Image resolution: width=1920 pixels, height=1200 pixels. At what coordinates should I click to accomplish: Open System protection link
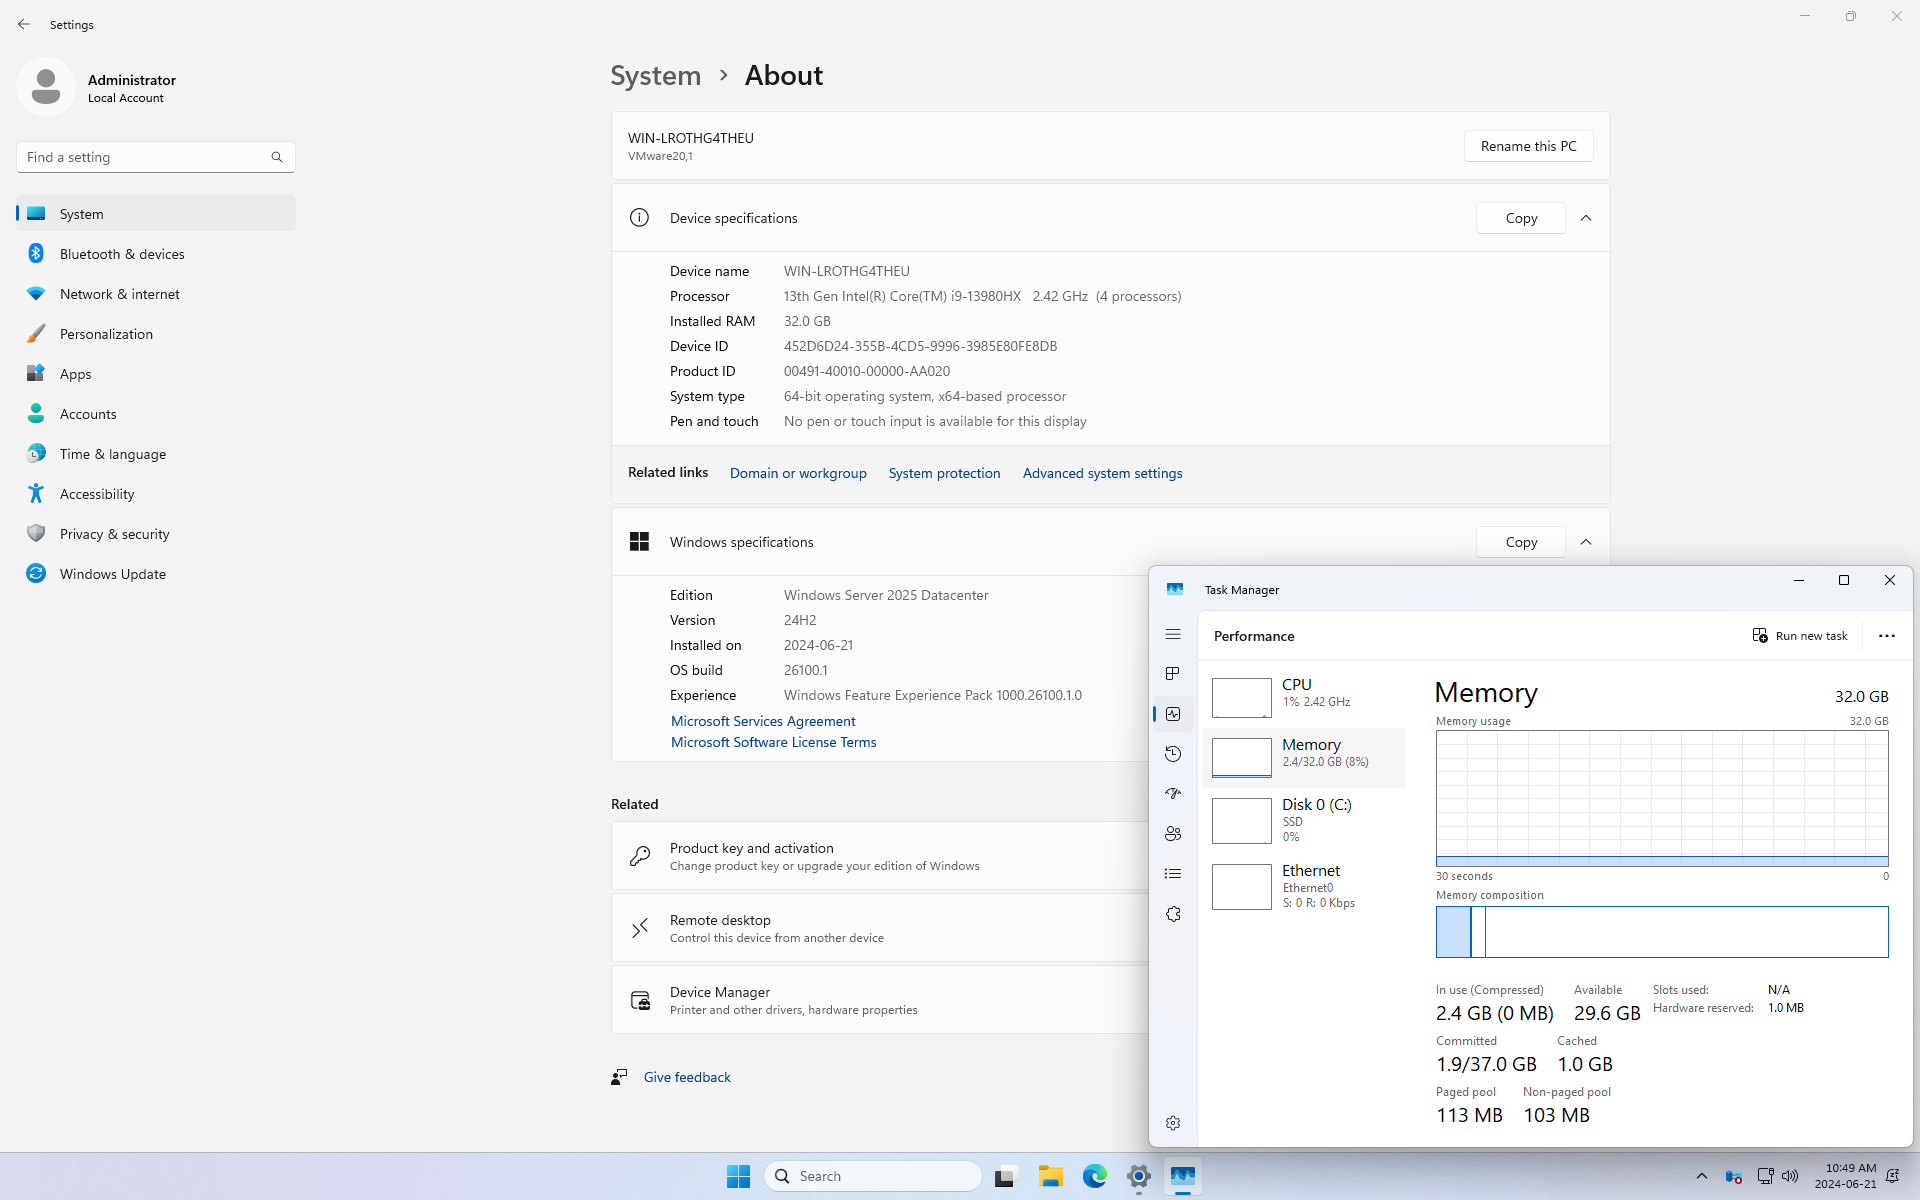(944, 473)
